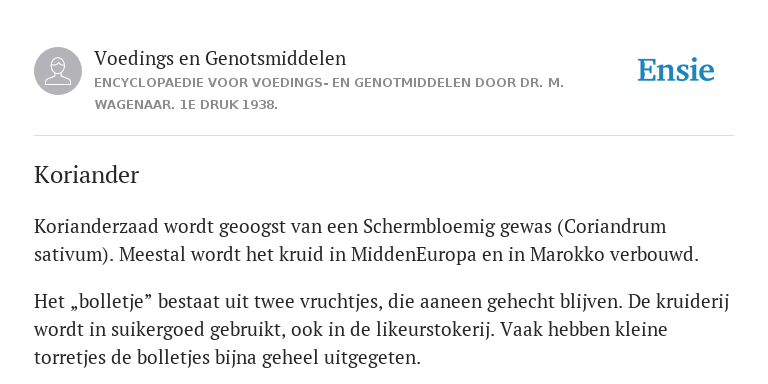Click the word Korianderzaad in the first paragraph
Viewport: 768px width, 384px height.
tap(96, 227)
